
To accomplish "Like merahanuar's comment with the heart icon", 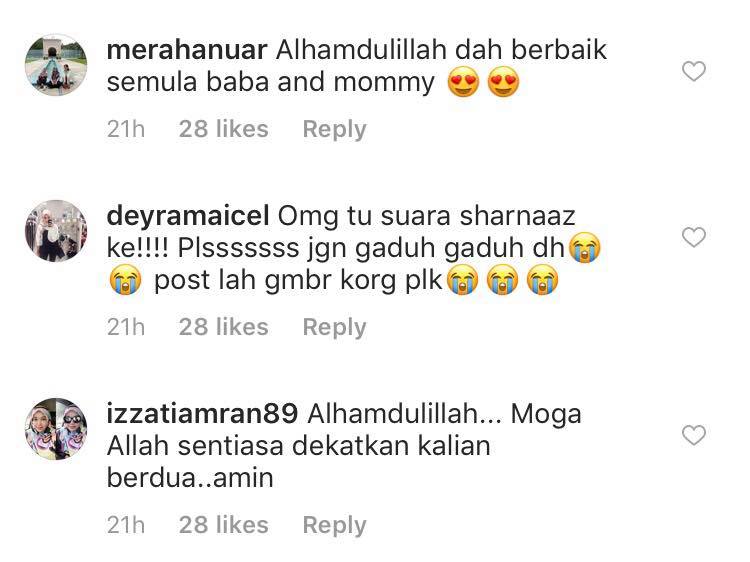I will 694,71.
